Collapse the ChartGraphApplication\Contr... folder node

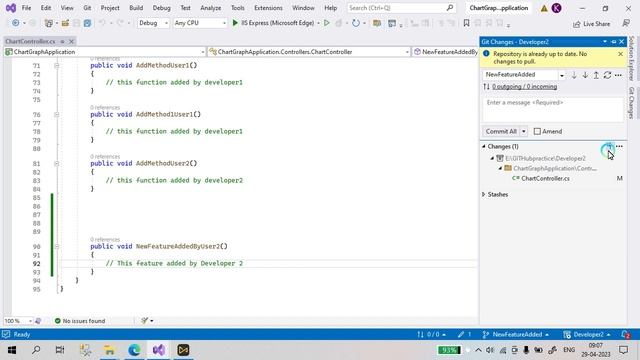500,168
